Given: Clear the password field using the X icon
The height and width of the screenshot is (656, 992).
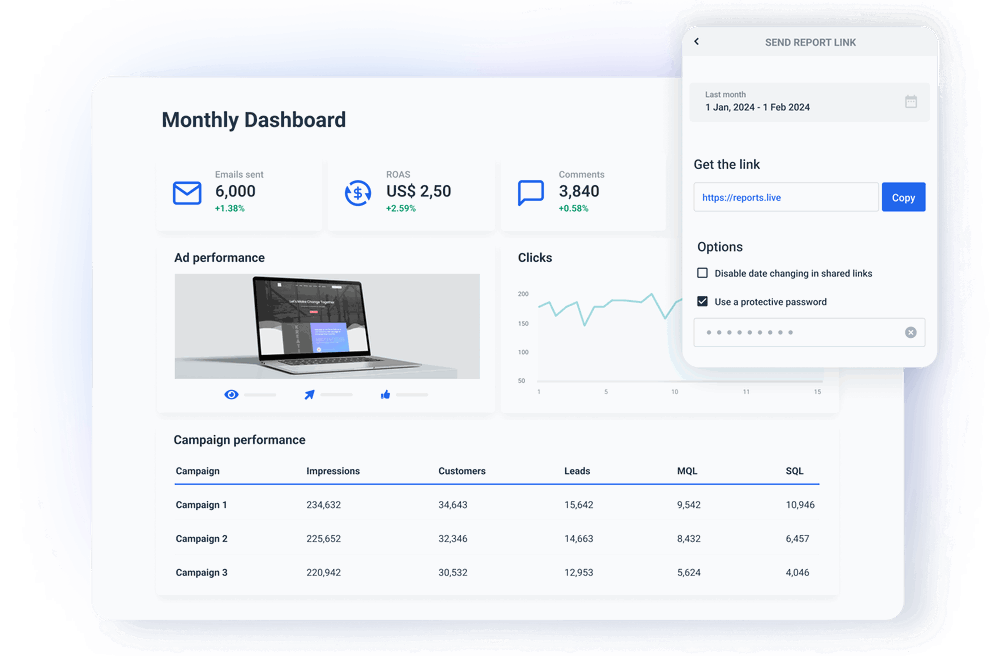Looking at the screenshot, I should 910,332.
